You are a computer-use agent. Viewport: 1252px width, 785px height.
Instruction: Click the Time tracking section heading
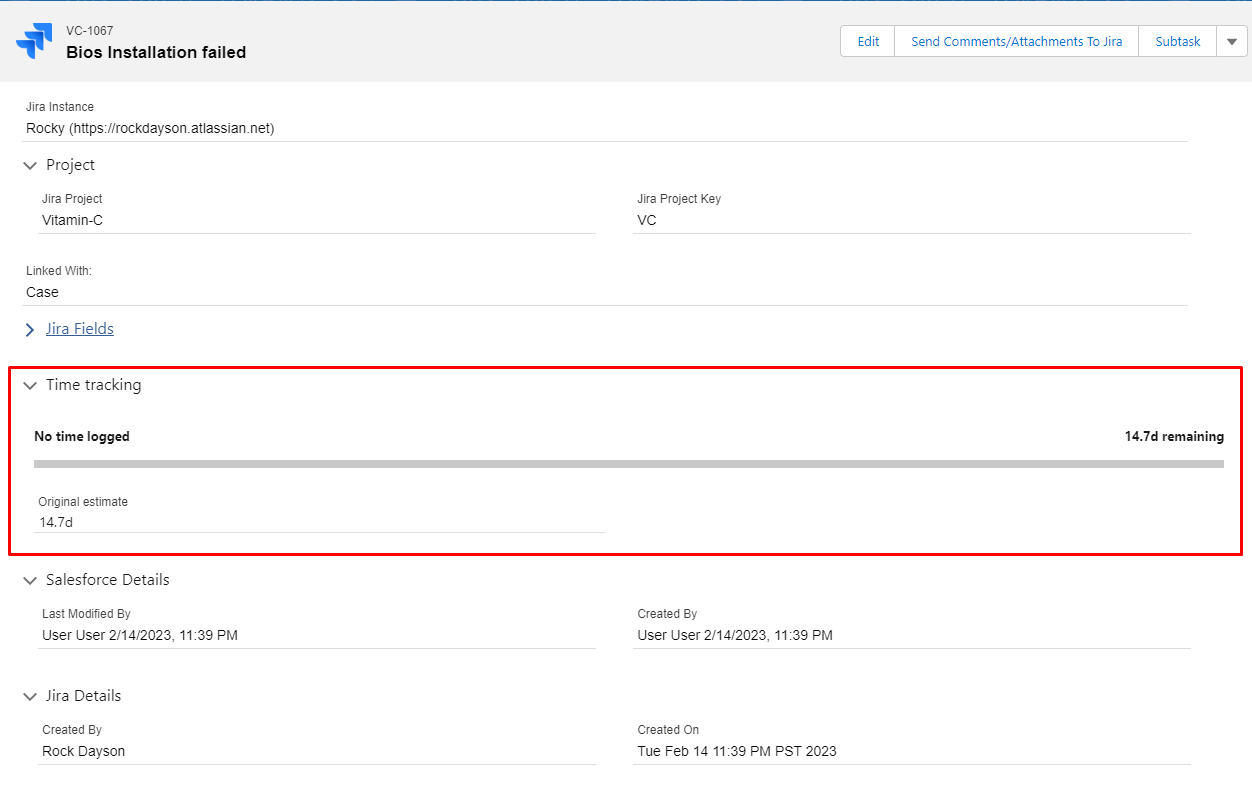click(x=93, y=385)
